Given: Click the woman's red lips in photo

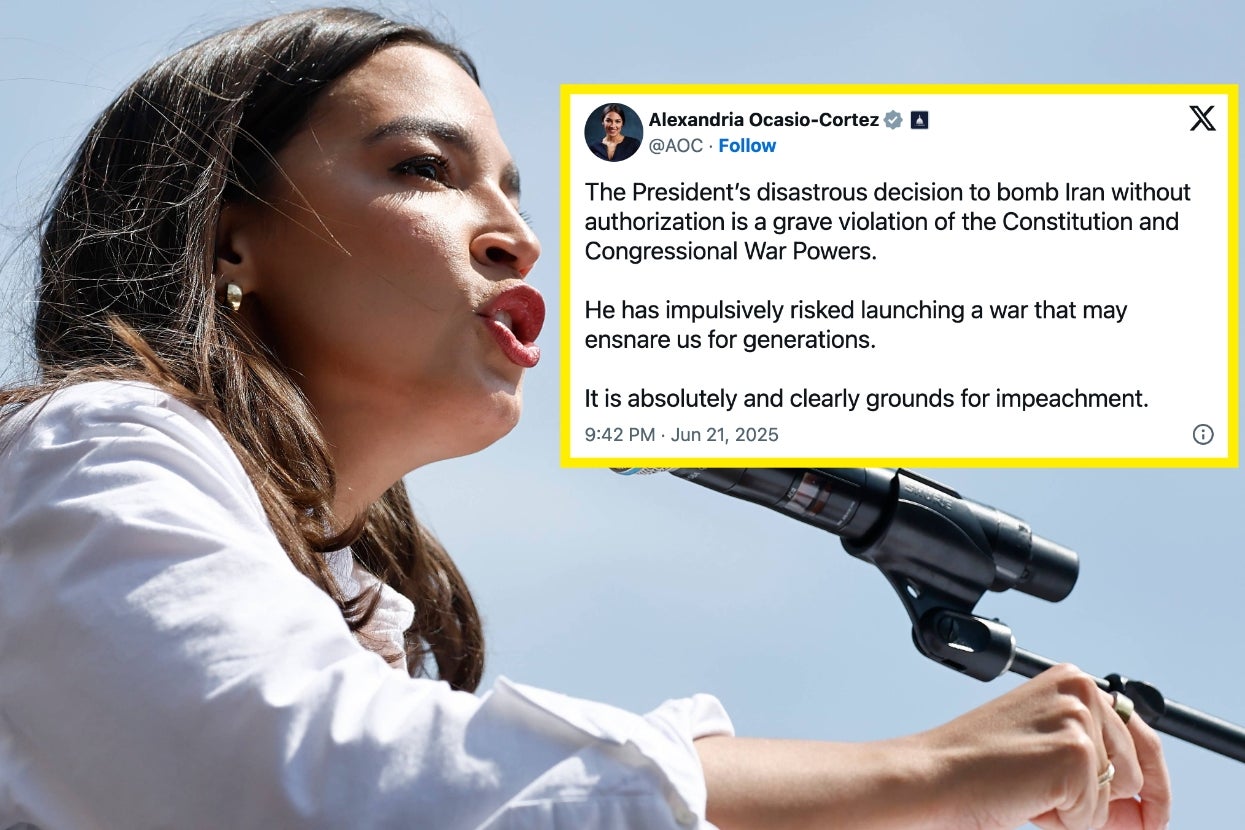Looking at the screenshot, I should click(514, 323).
